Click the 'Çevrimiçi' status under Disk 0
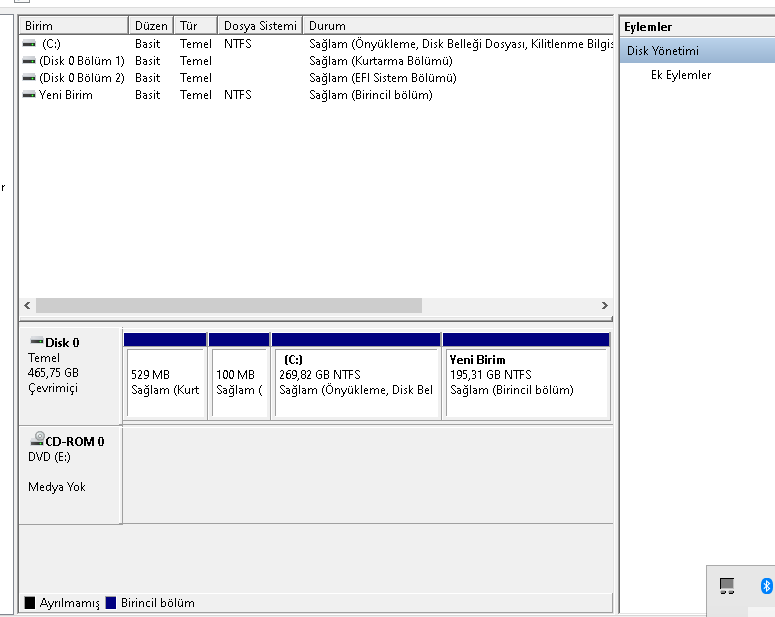775x617 pixels. coord(53,388)
